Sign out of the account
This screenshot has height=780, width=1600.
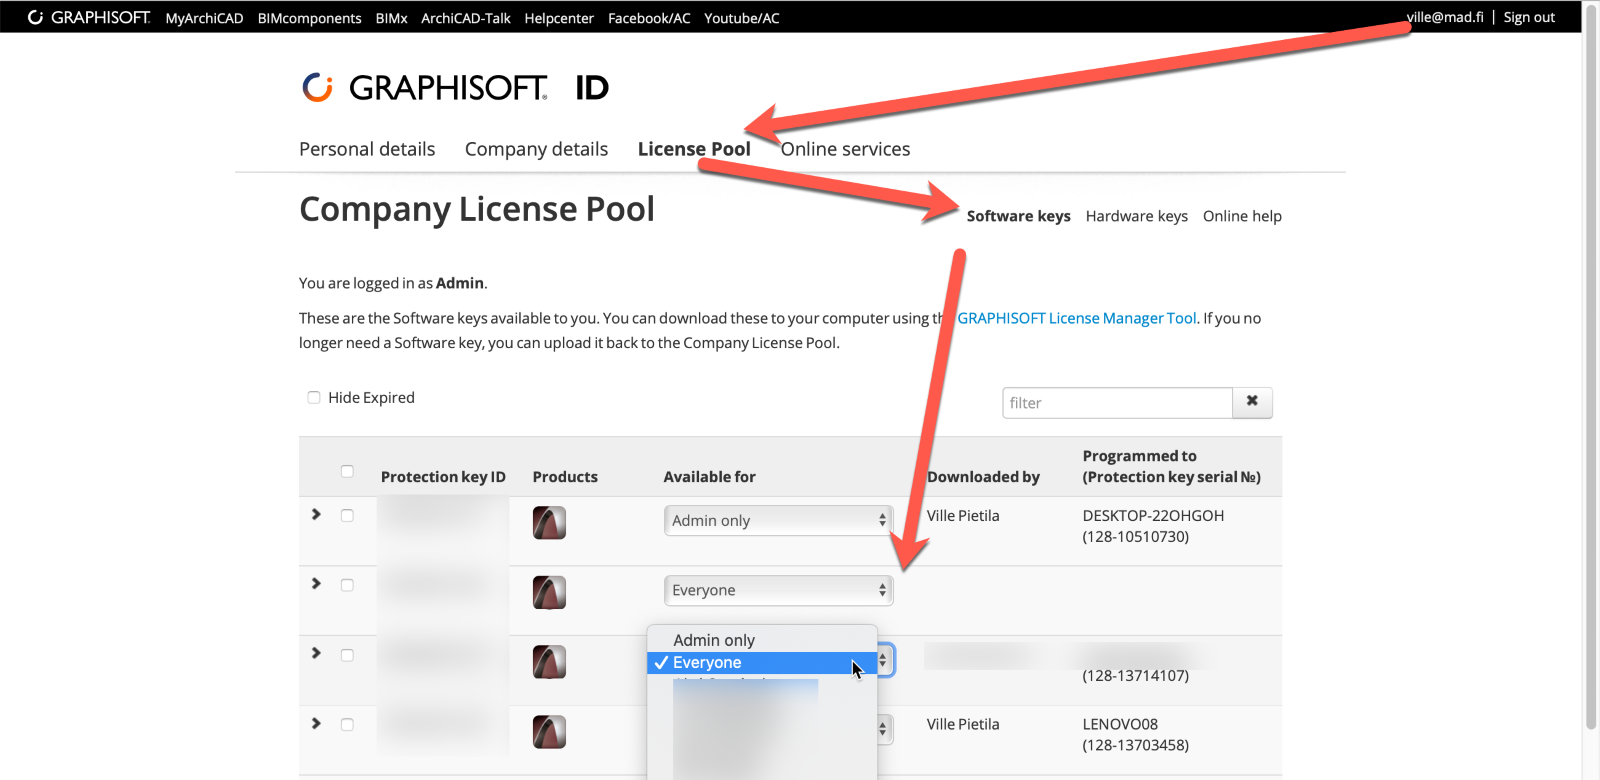[x=1529, y=17]
